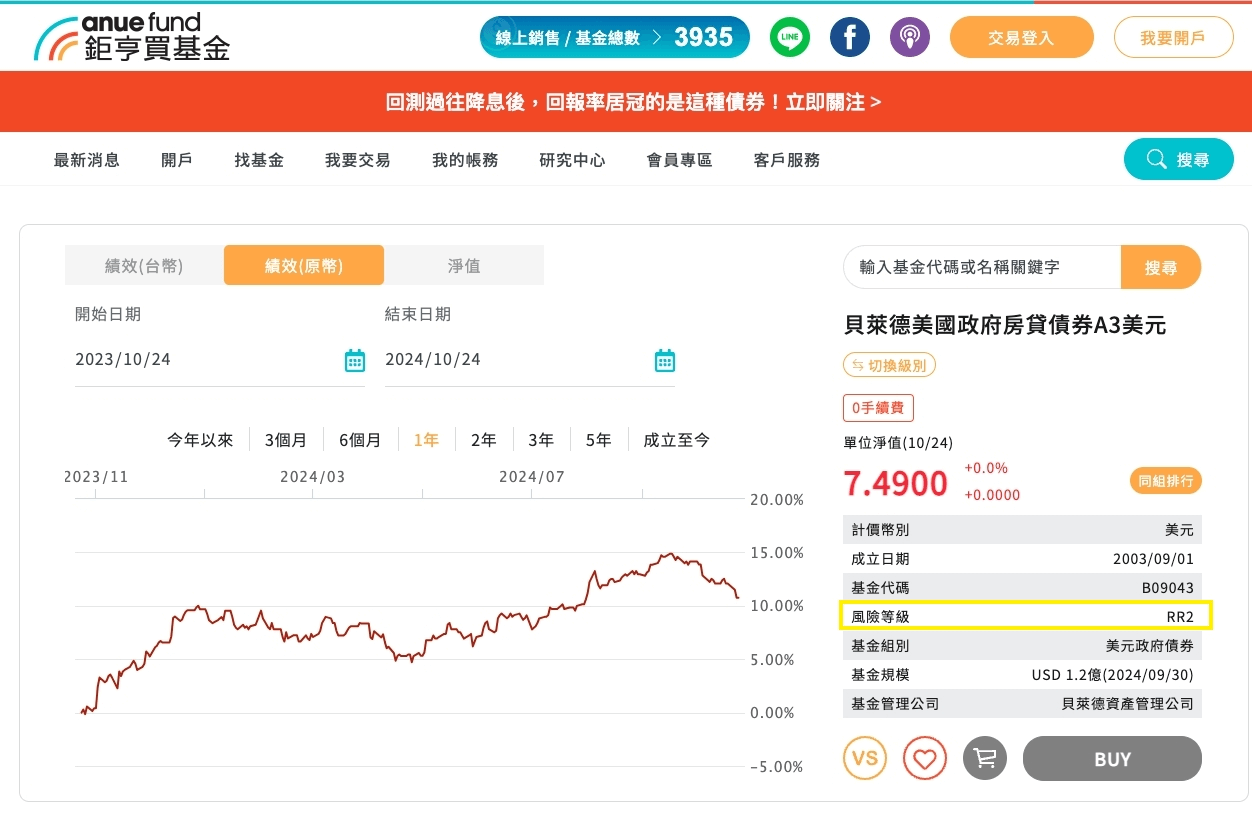Click the end date field 2024/10/24
Screen dimensions: 1252x816
tap(530, 360)
